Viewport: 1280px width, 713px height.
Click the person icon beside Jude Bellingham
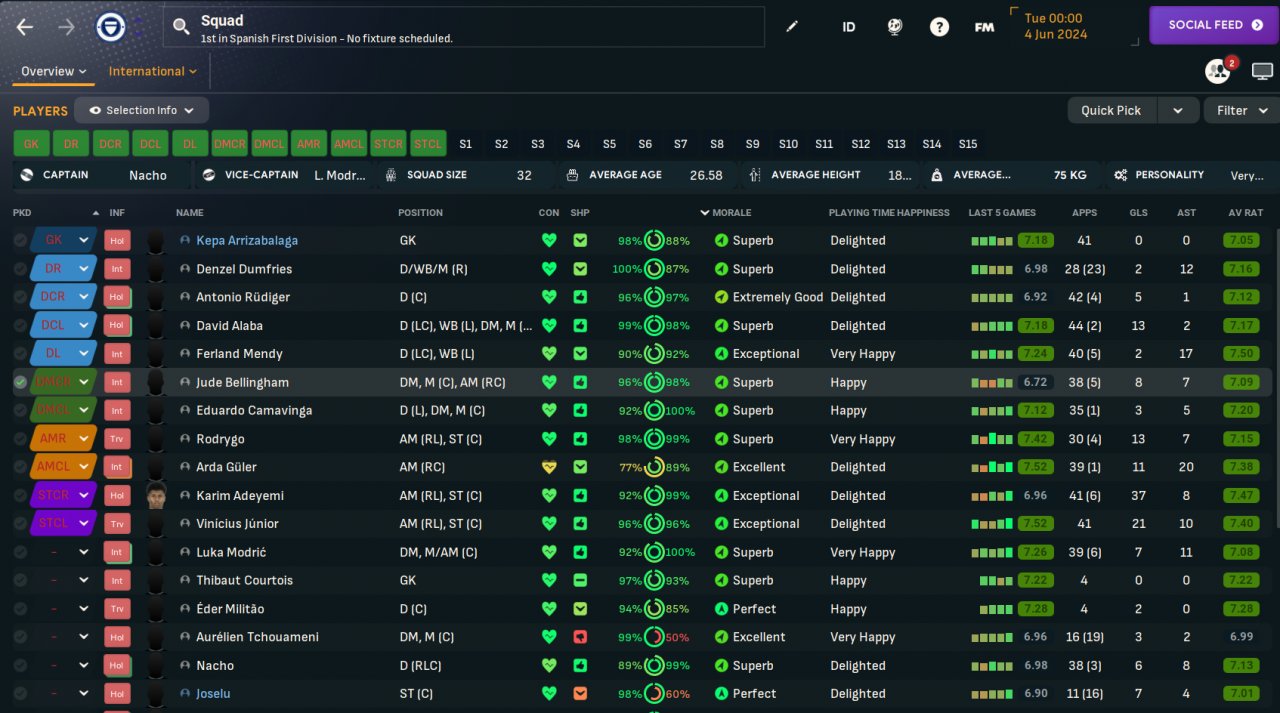(185, 382)
